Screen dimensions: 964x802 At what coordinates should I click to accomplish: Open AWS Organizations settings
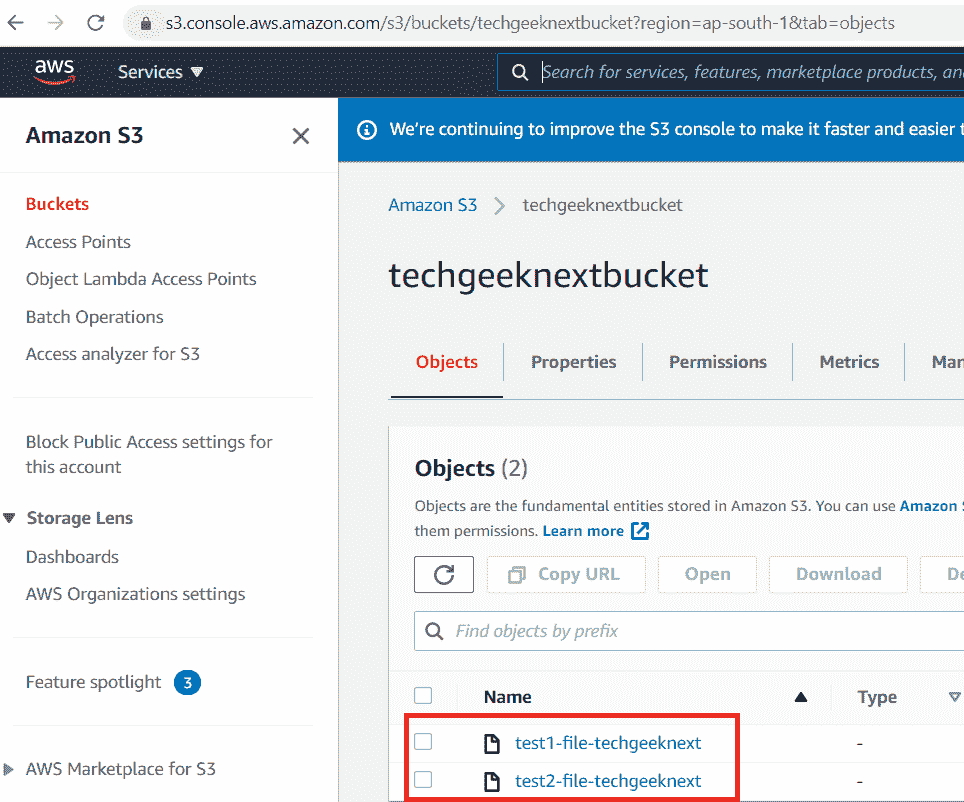point(135,594)
